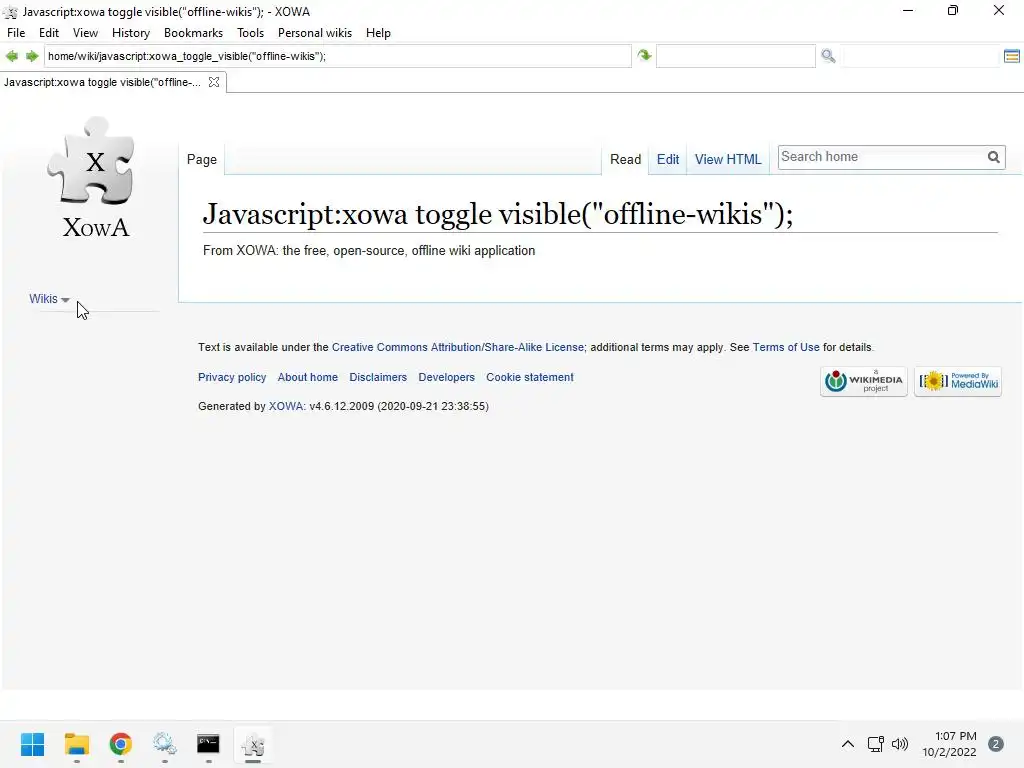Image resolution: width=1024 pixels, height=768 pixels.
Task: Open the Cookie statement link
Action: (x=530, y=377)
